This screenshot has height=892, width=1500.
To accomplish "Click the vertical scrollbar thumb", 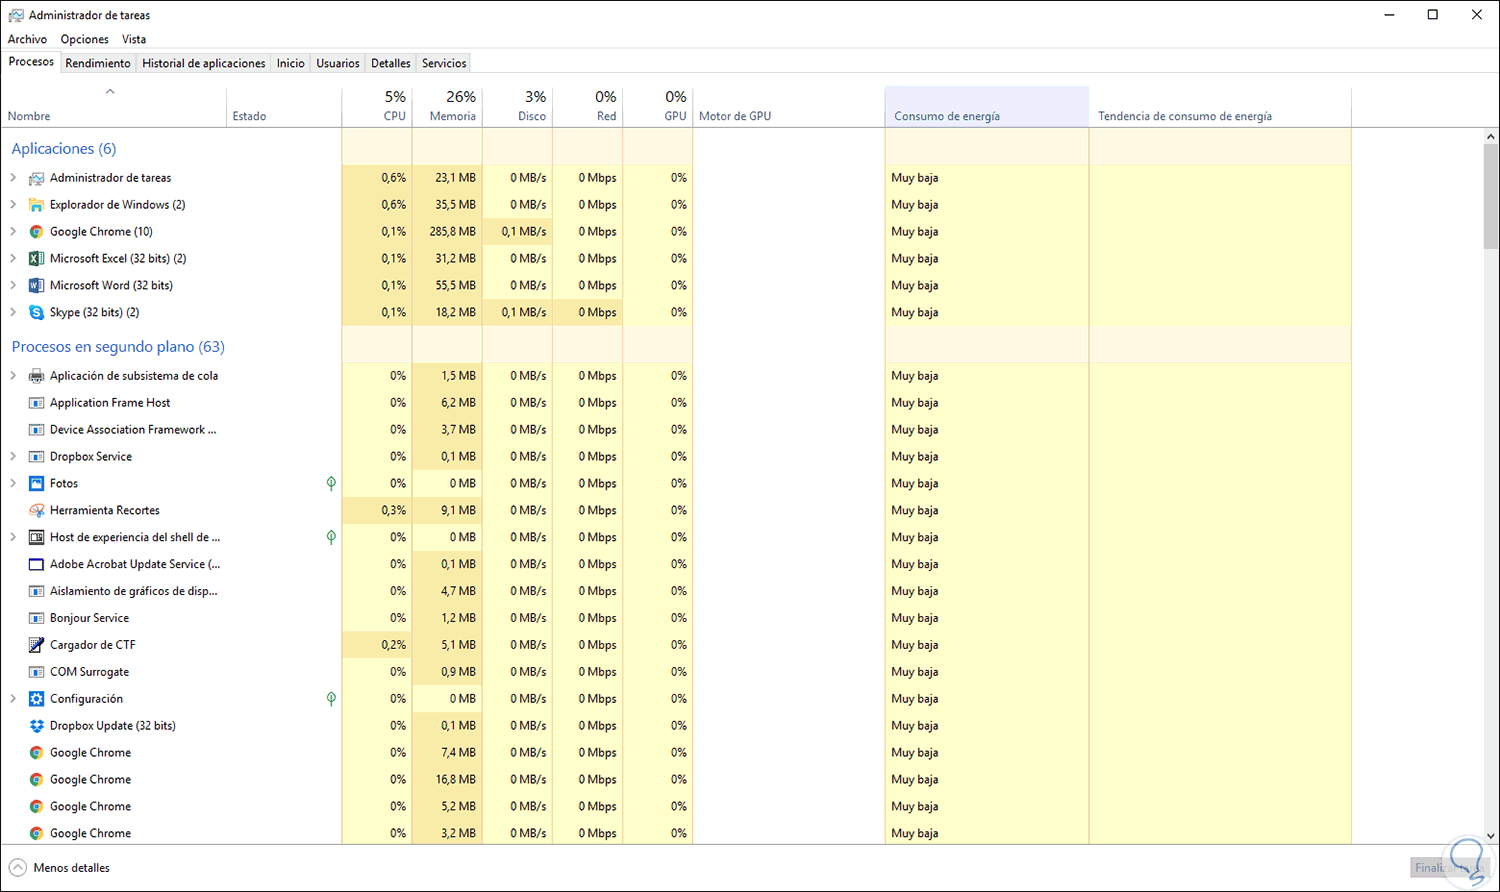I will 1491,197.
